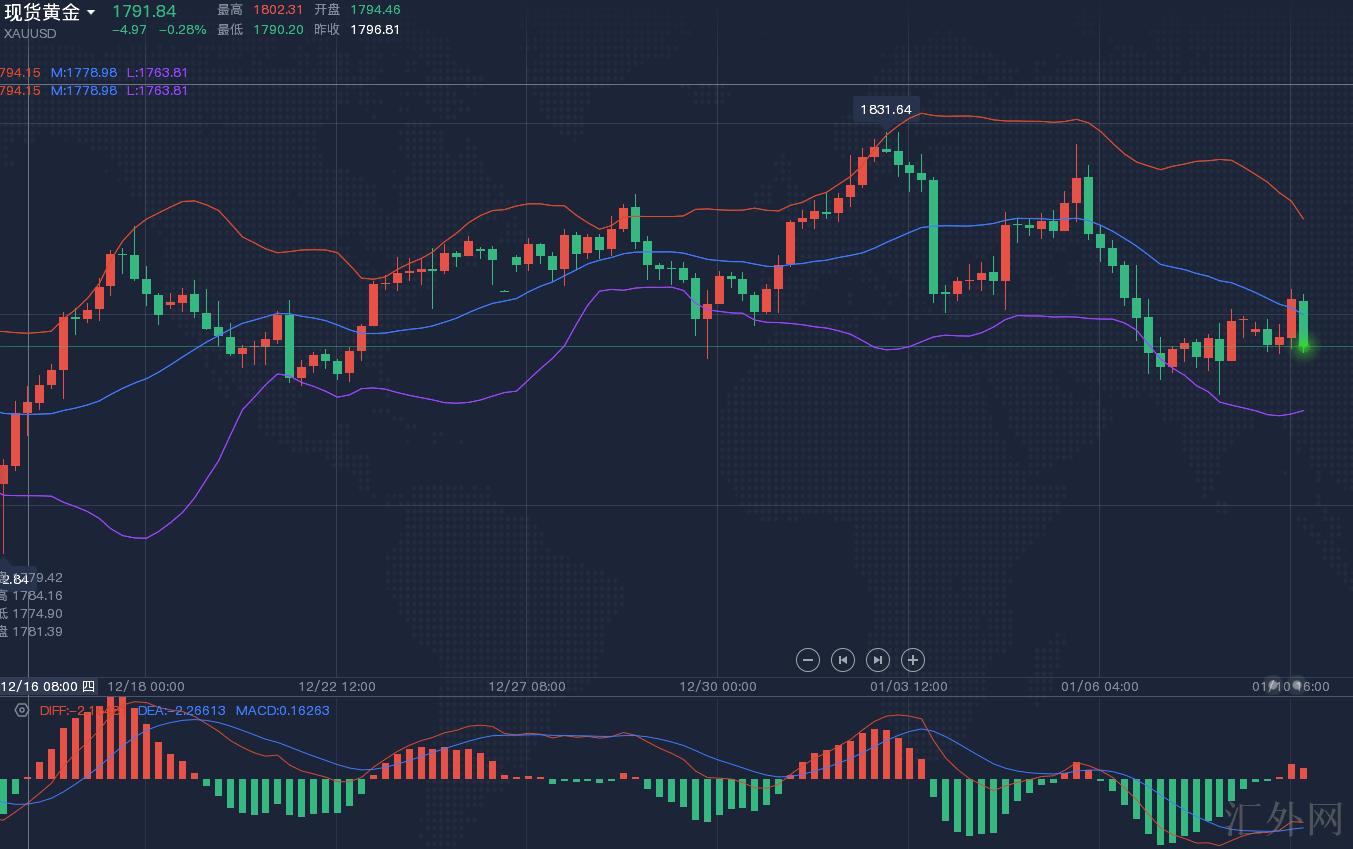Click the 开盘 1794.46 open value
Screen dimensions: 1353x849
pos(375,9)
